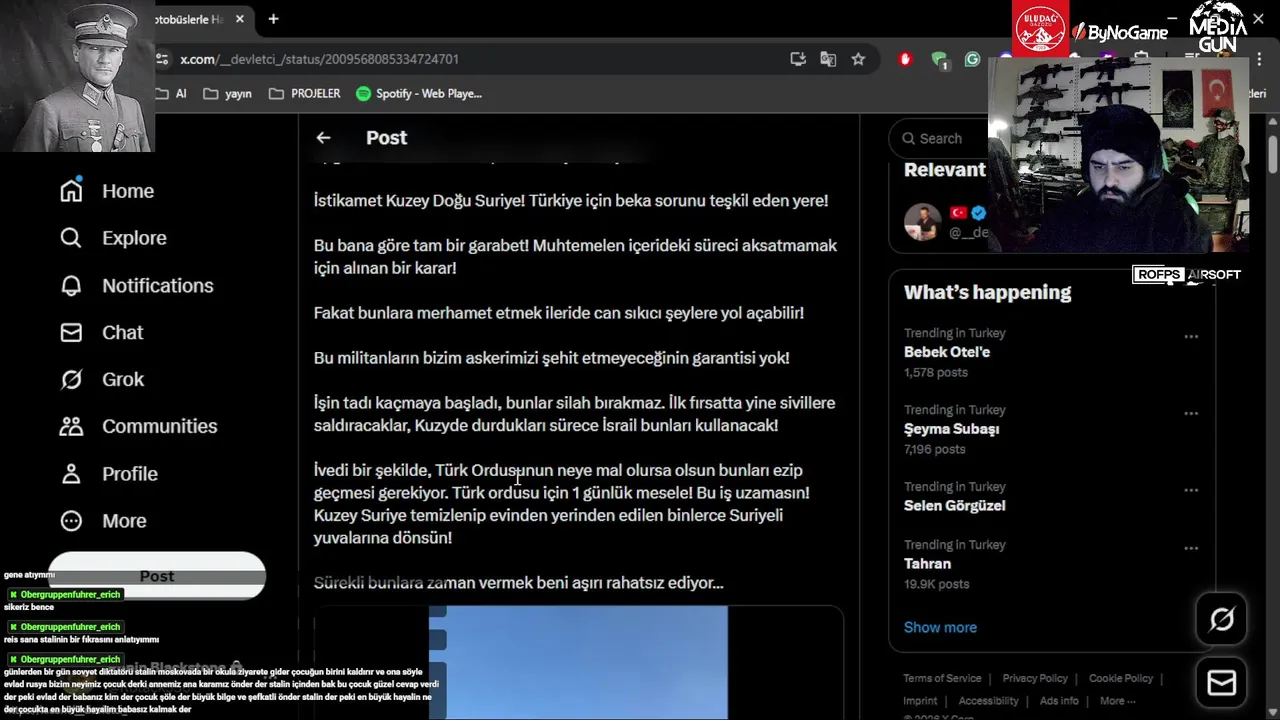Click the Search field on X

click(941, 139)
